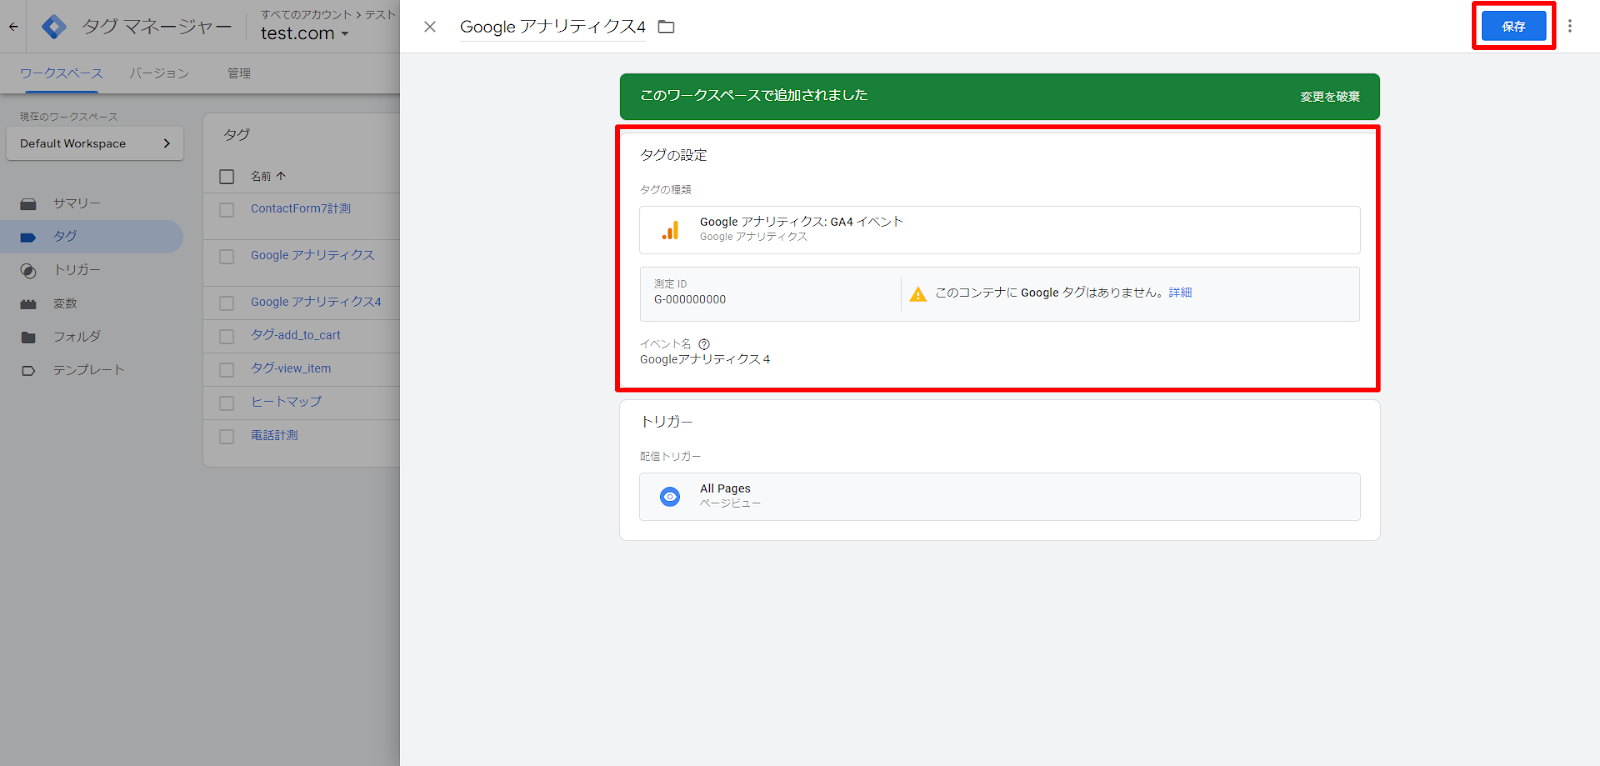Image resolution: width=1600 pixels, height=766 pixels.
Task: Click the folder icon next to tag name
Action: (666, 27)
